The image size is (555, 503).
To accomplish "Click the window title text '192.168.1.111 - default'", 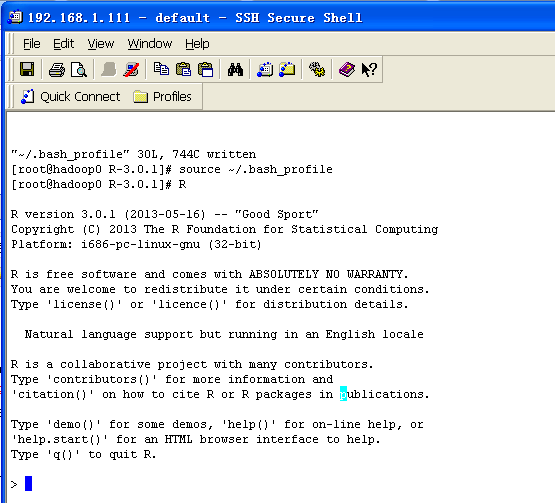I will point(119,18).
